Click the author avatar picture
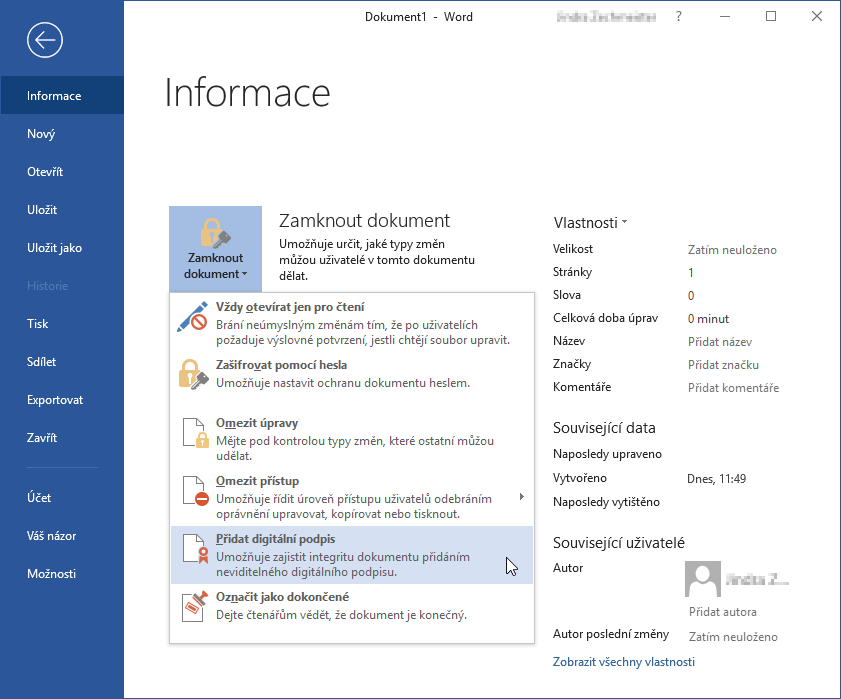The image size is (841, 699). pos(703,579)
